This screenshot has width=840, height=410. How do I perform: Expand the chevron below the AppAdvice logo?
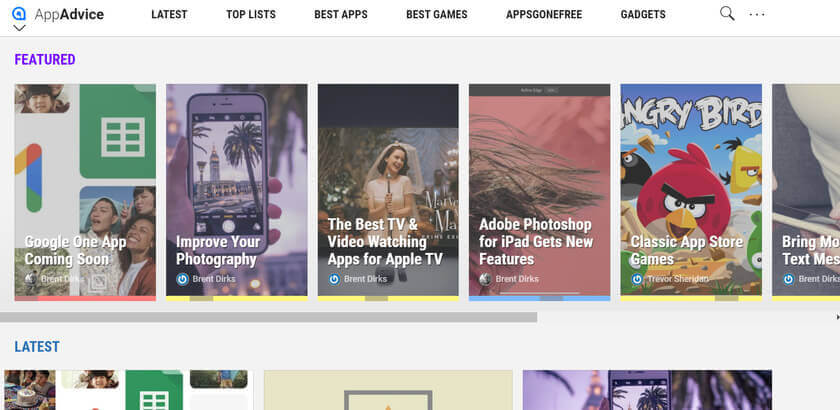pyautogui.click(x=19, y=28)
